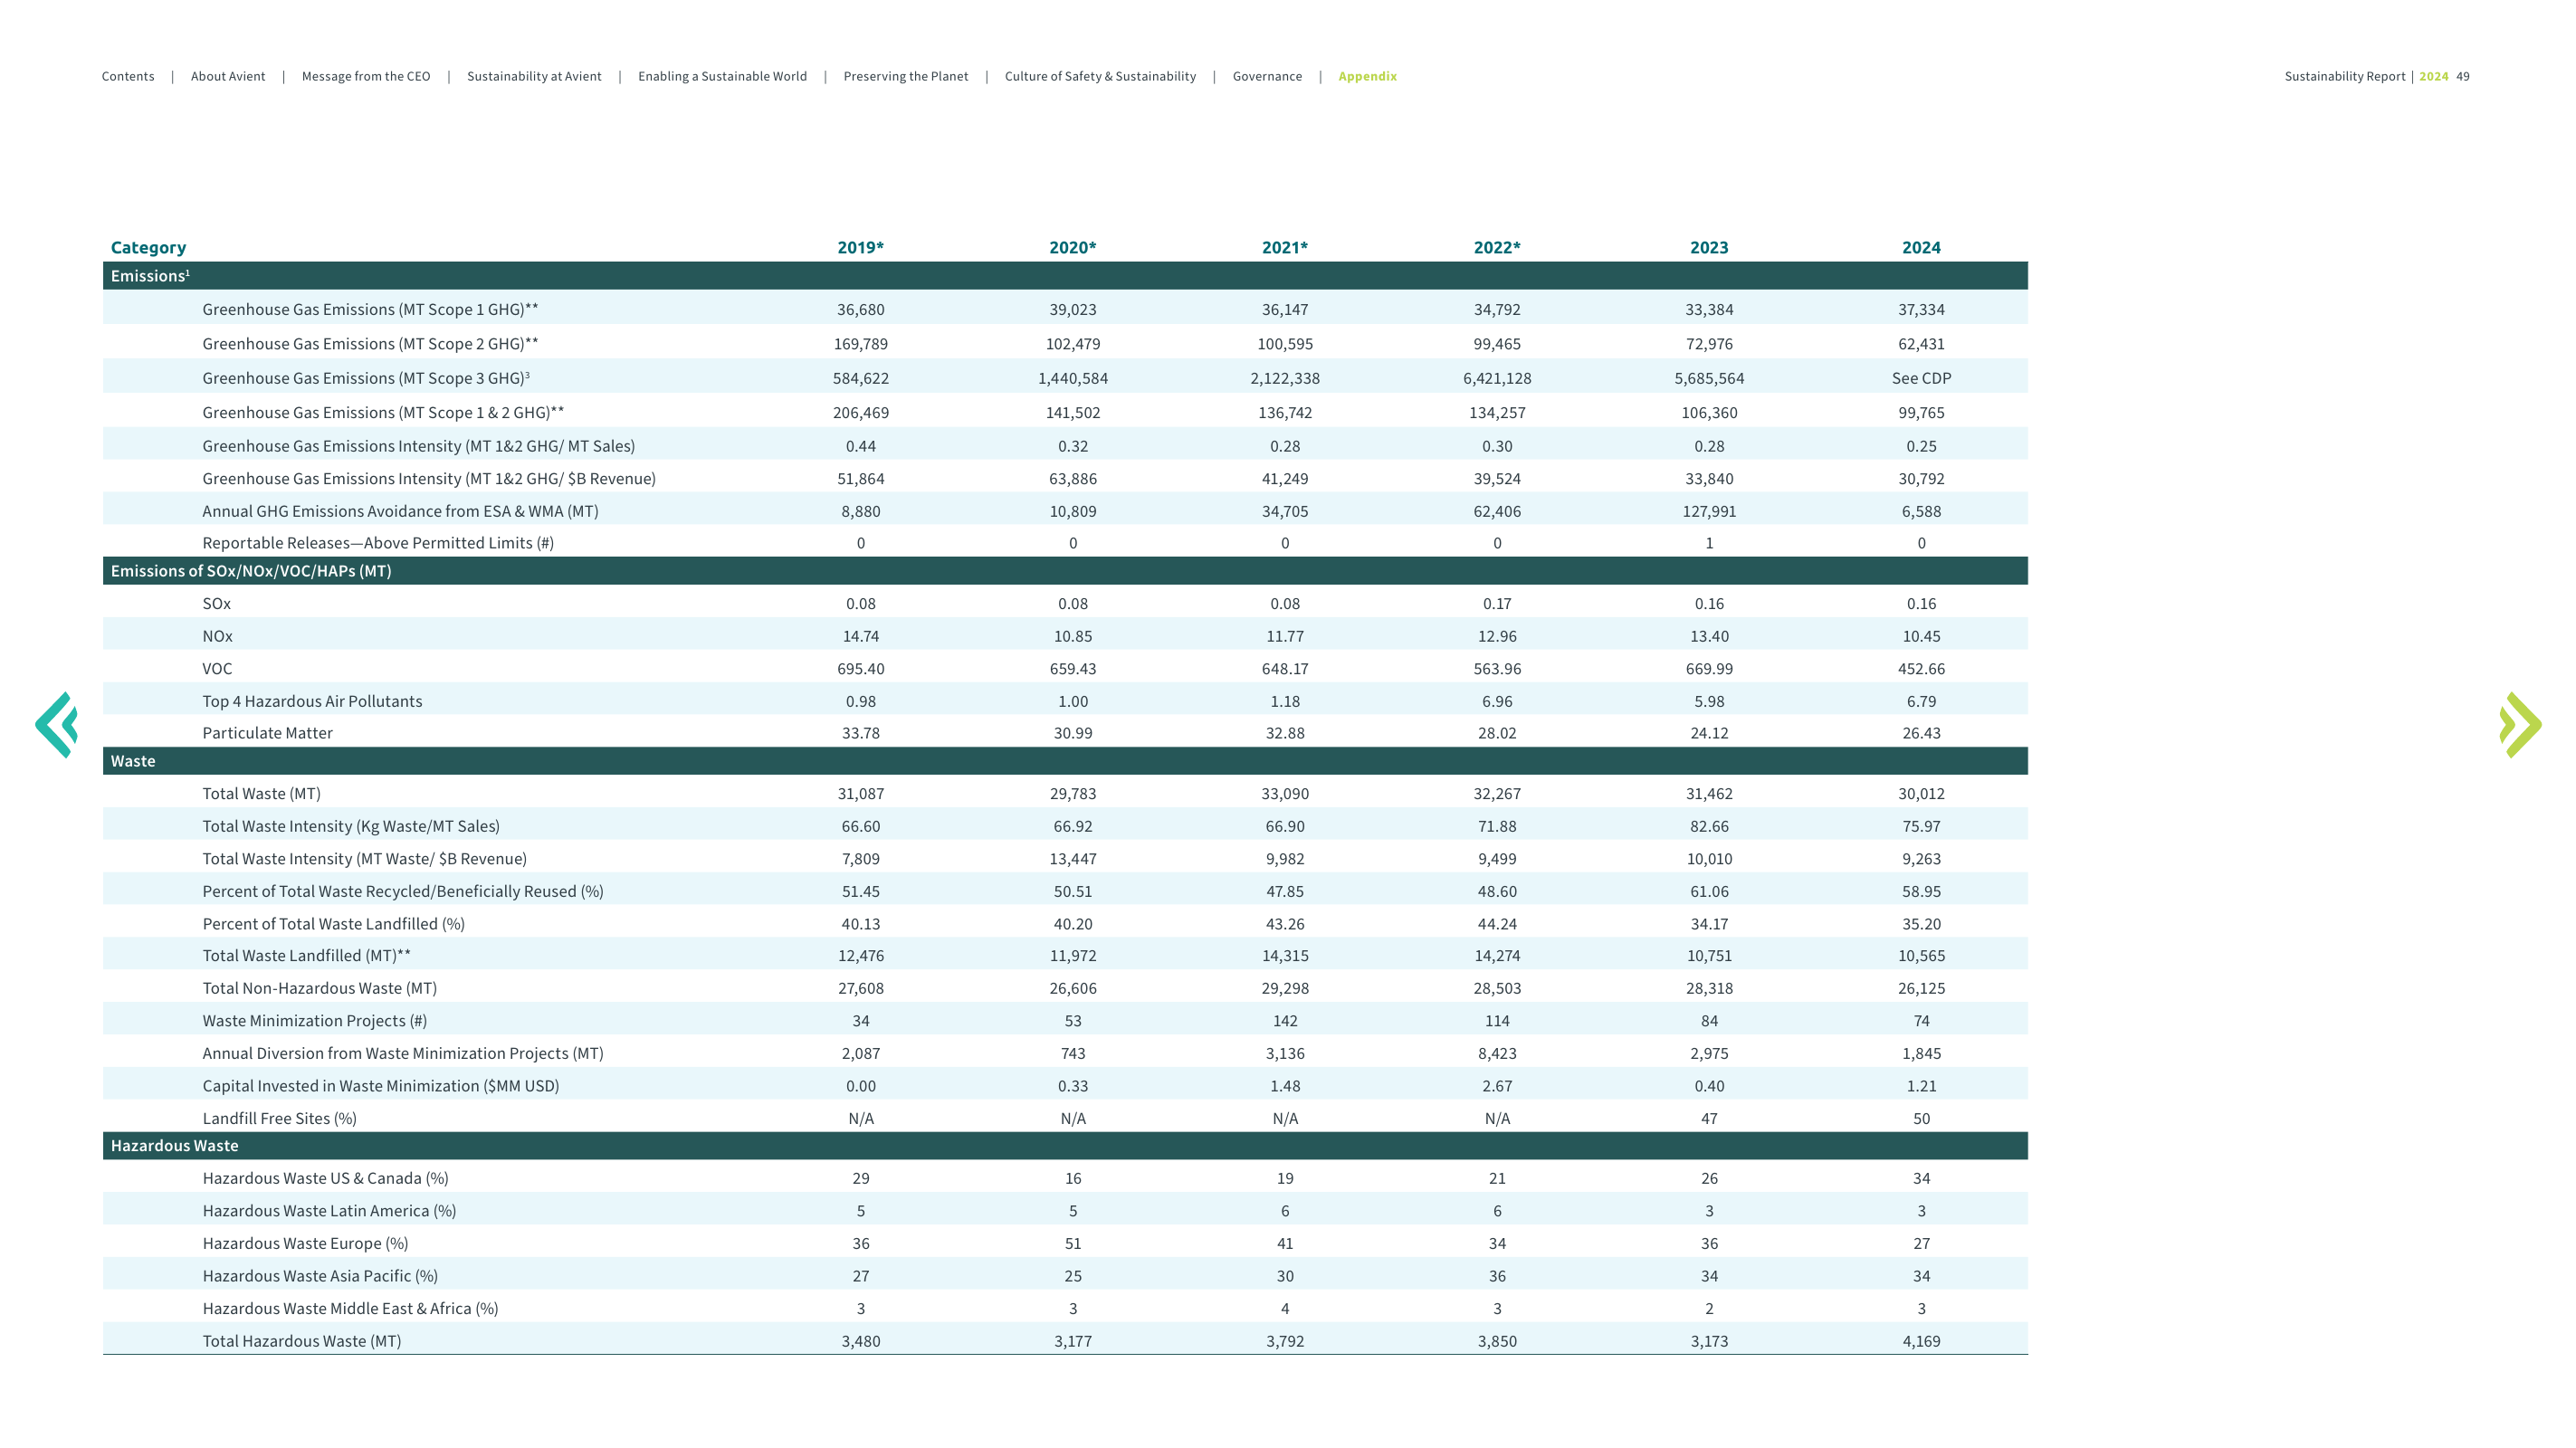Viewport: 2576px width, 1448px height.
Task: Click the Sustainability Report 2024 header text
Action: click(2366, 76)
